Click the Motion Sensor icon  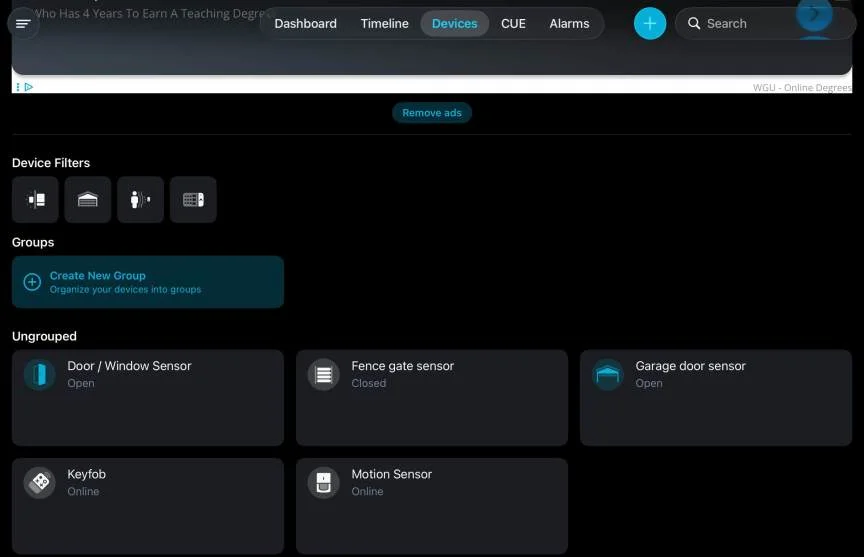point(323,483)
